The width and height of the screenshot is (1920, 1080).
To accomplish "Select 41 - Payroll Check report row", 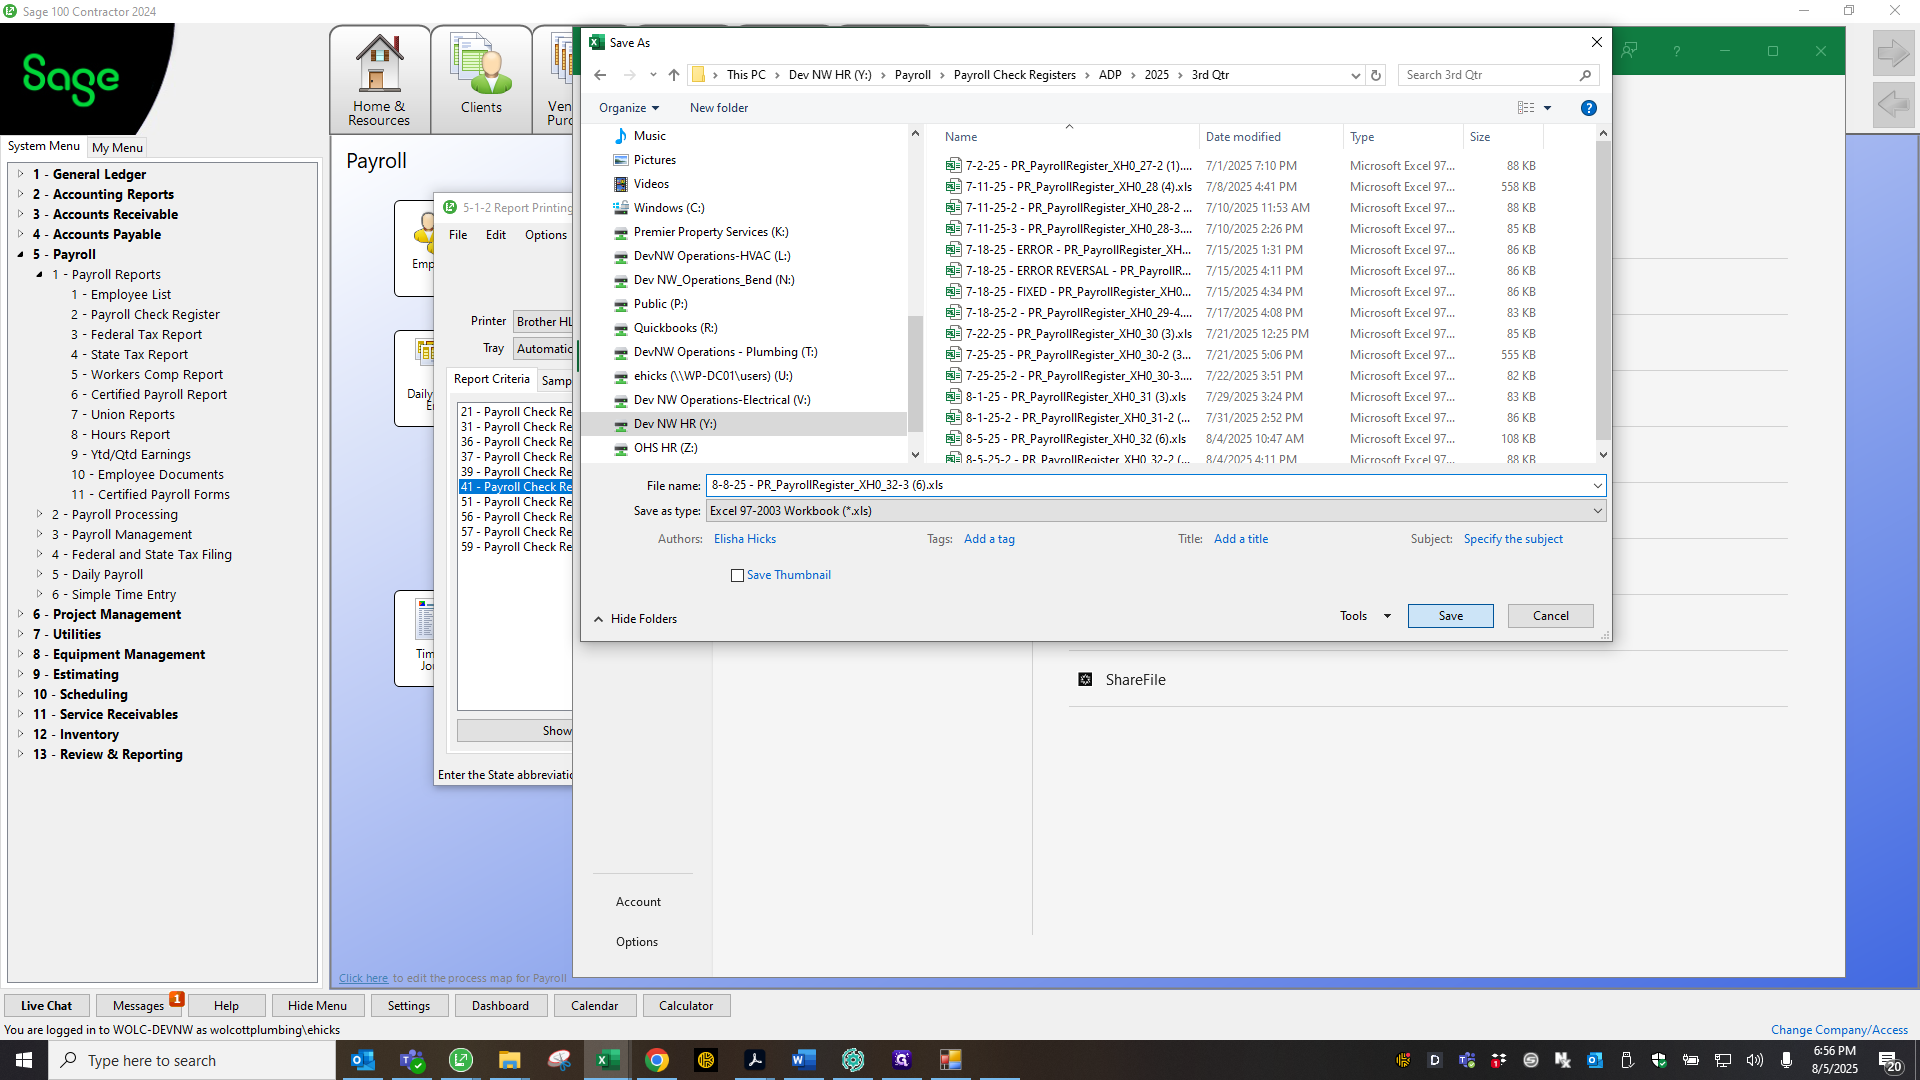I will coord(516,487).
